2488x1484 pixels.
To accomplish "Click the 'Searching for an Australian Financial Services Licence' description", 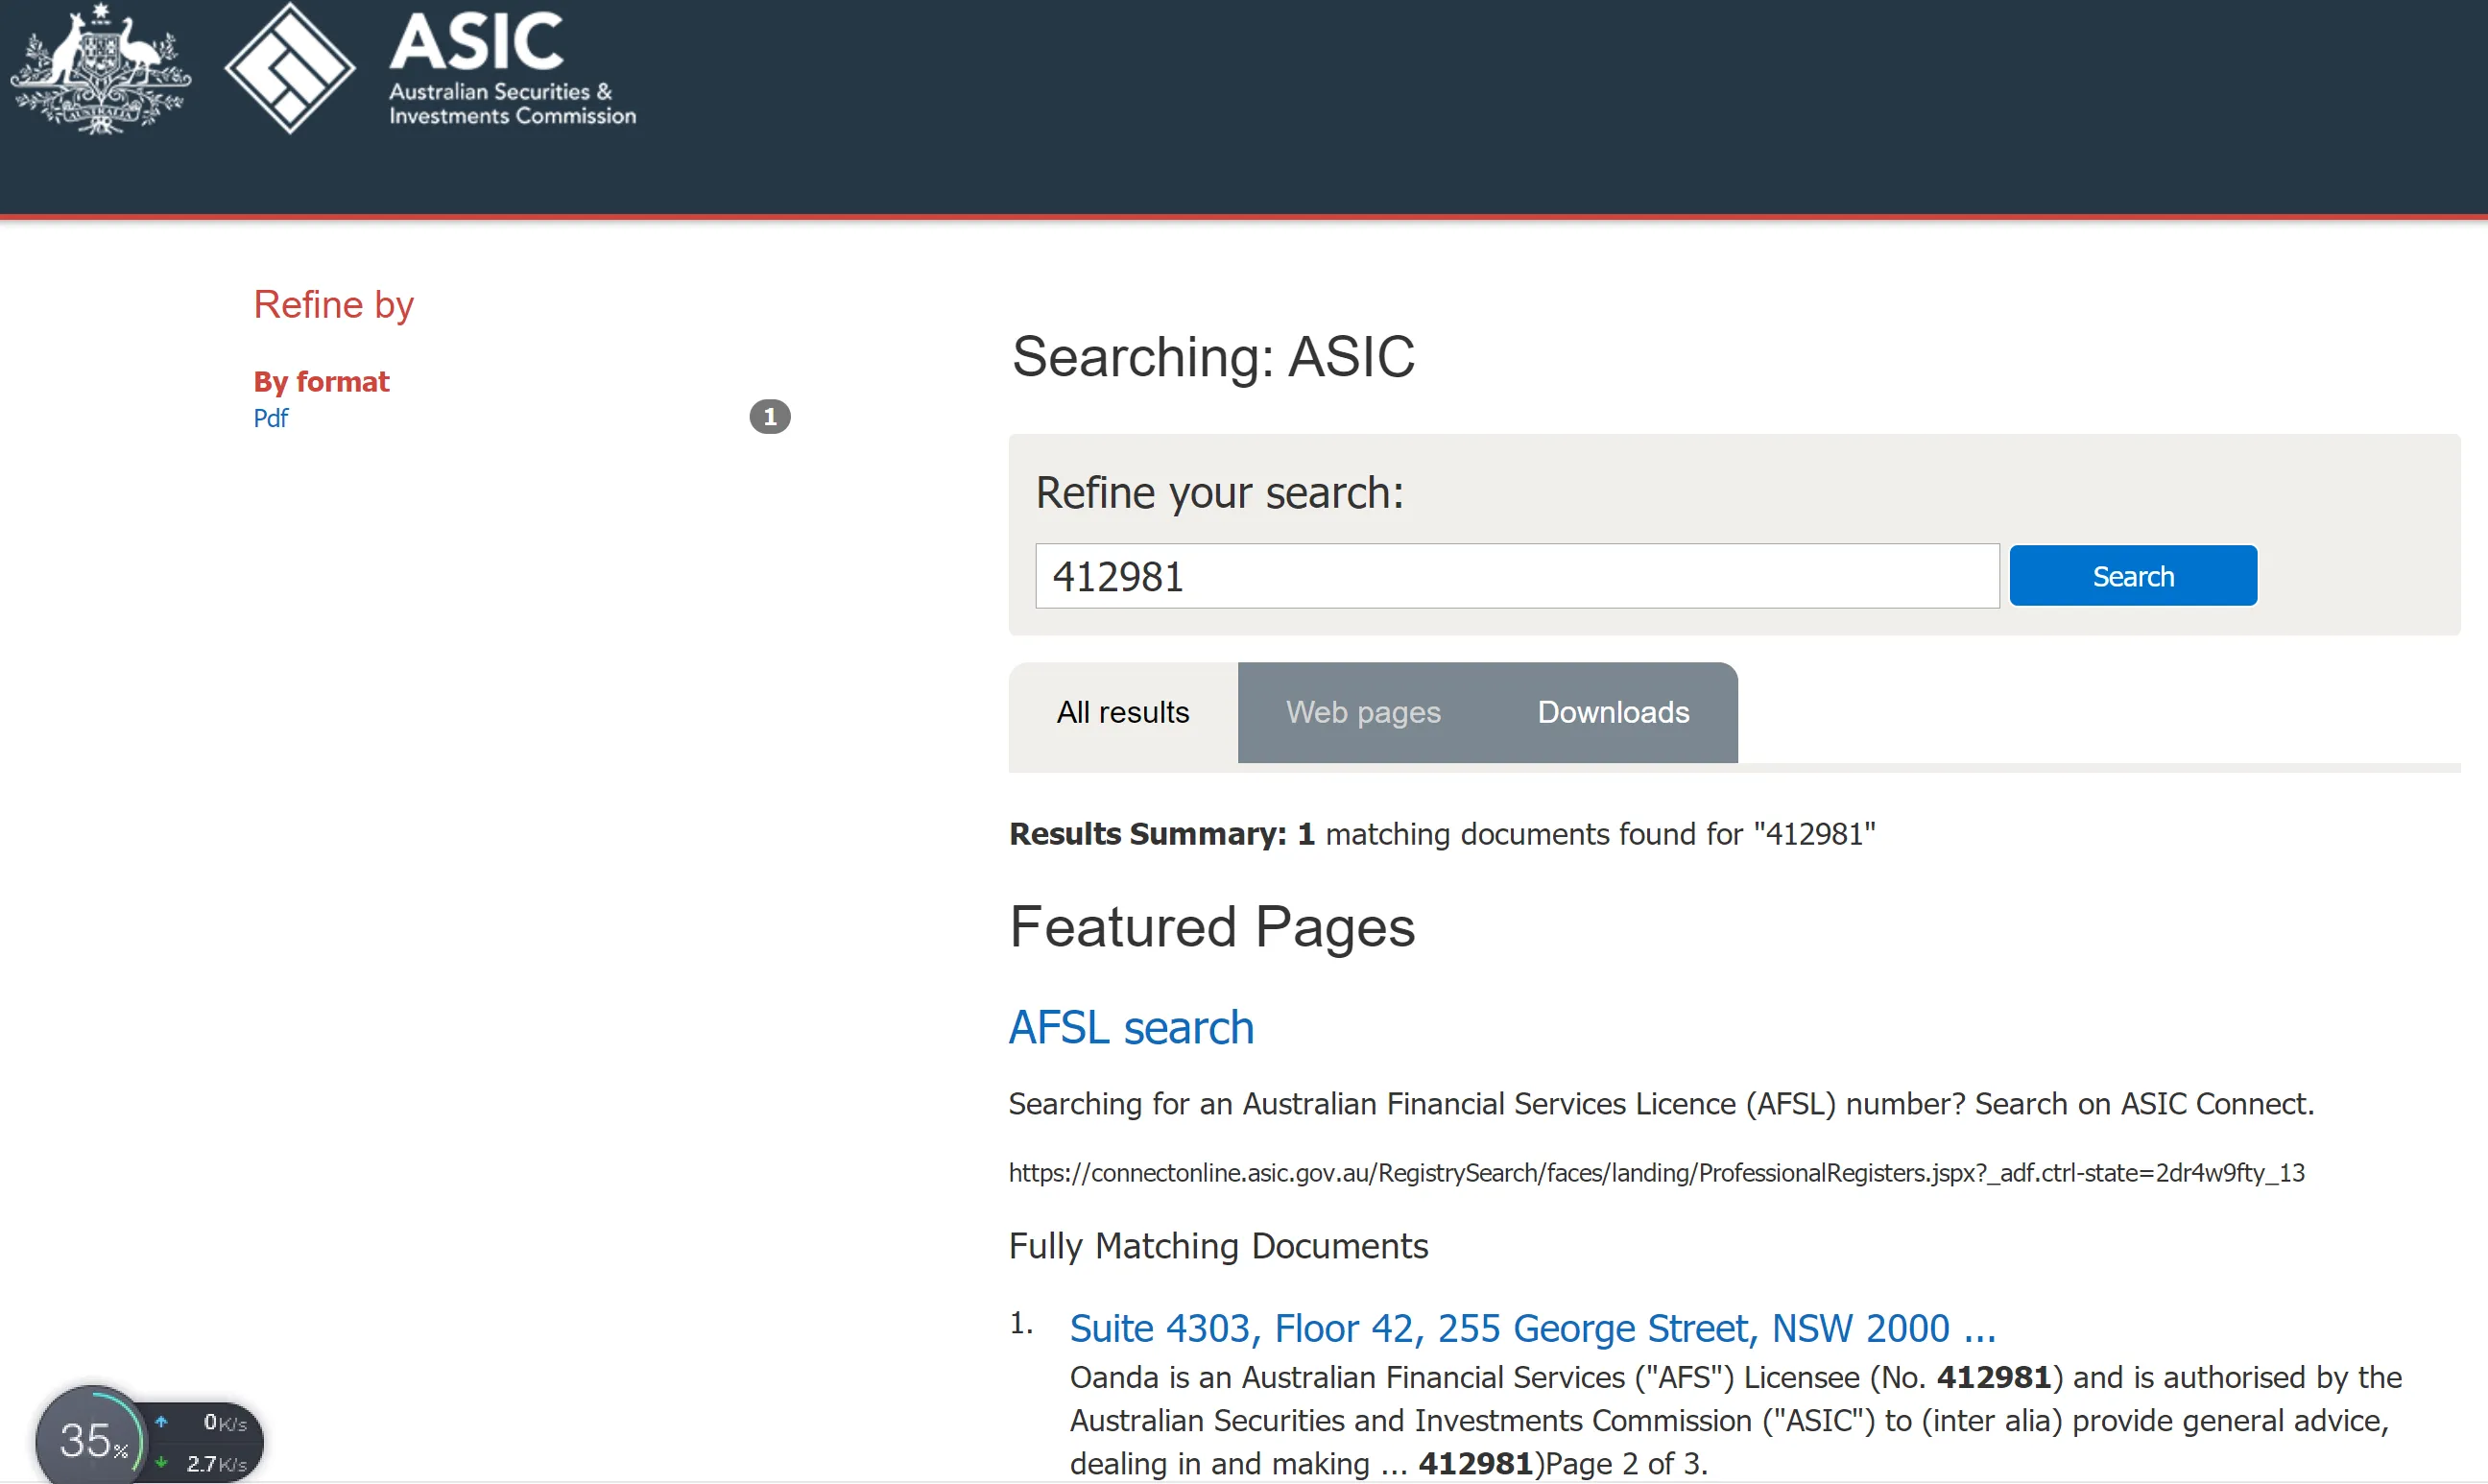I will (1661, 1103).
